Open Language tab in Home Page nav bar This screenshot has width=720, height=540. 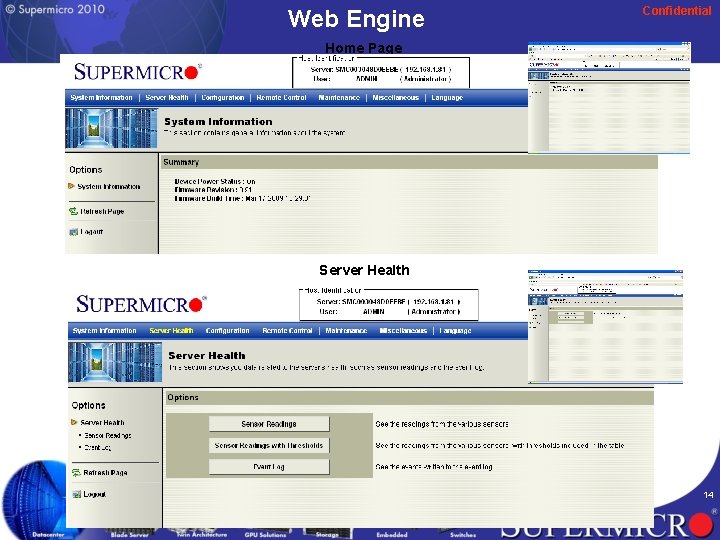(x=447, y=98)
